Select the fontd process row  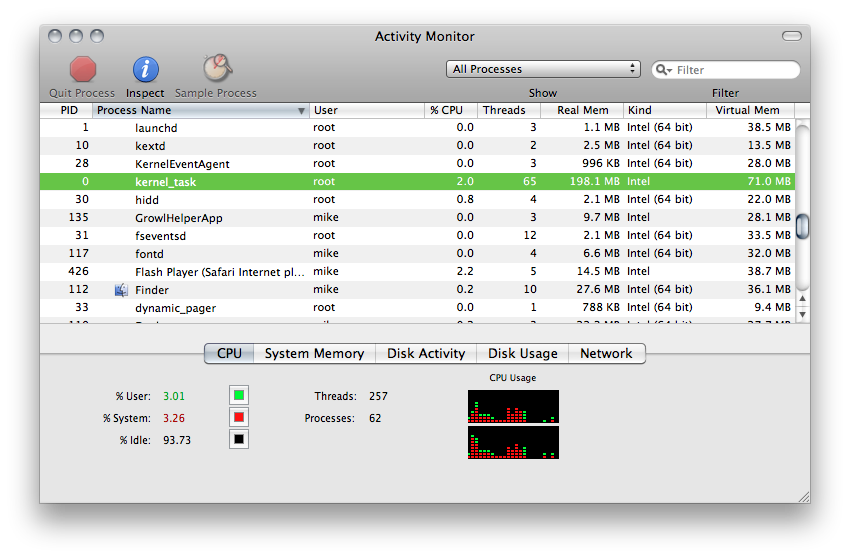(x=417, y=253)
